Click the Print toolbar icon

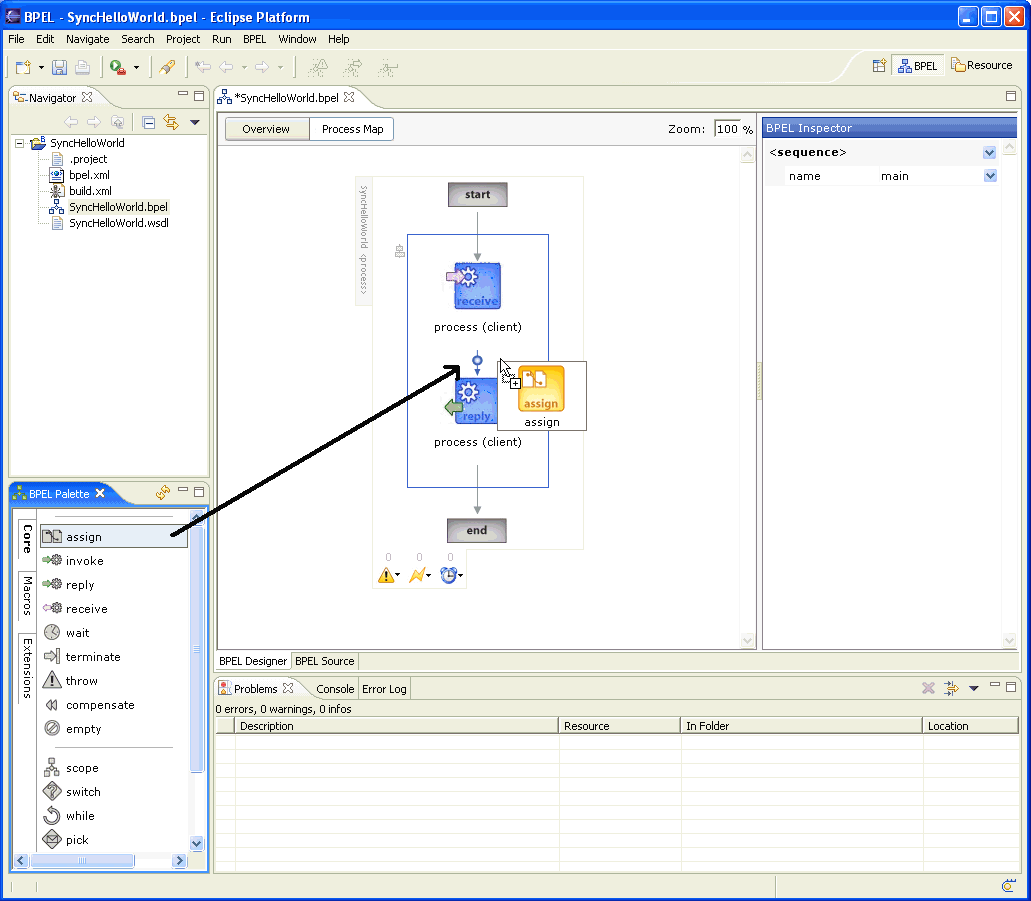pyautogui.click(x=82, y=67)
